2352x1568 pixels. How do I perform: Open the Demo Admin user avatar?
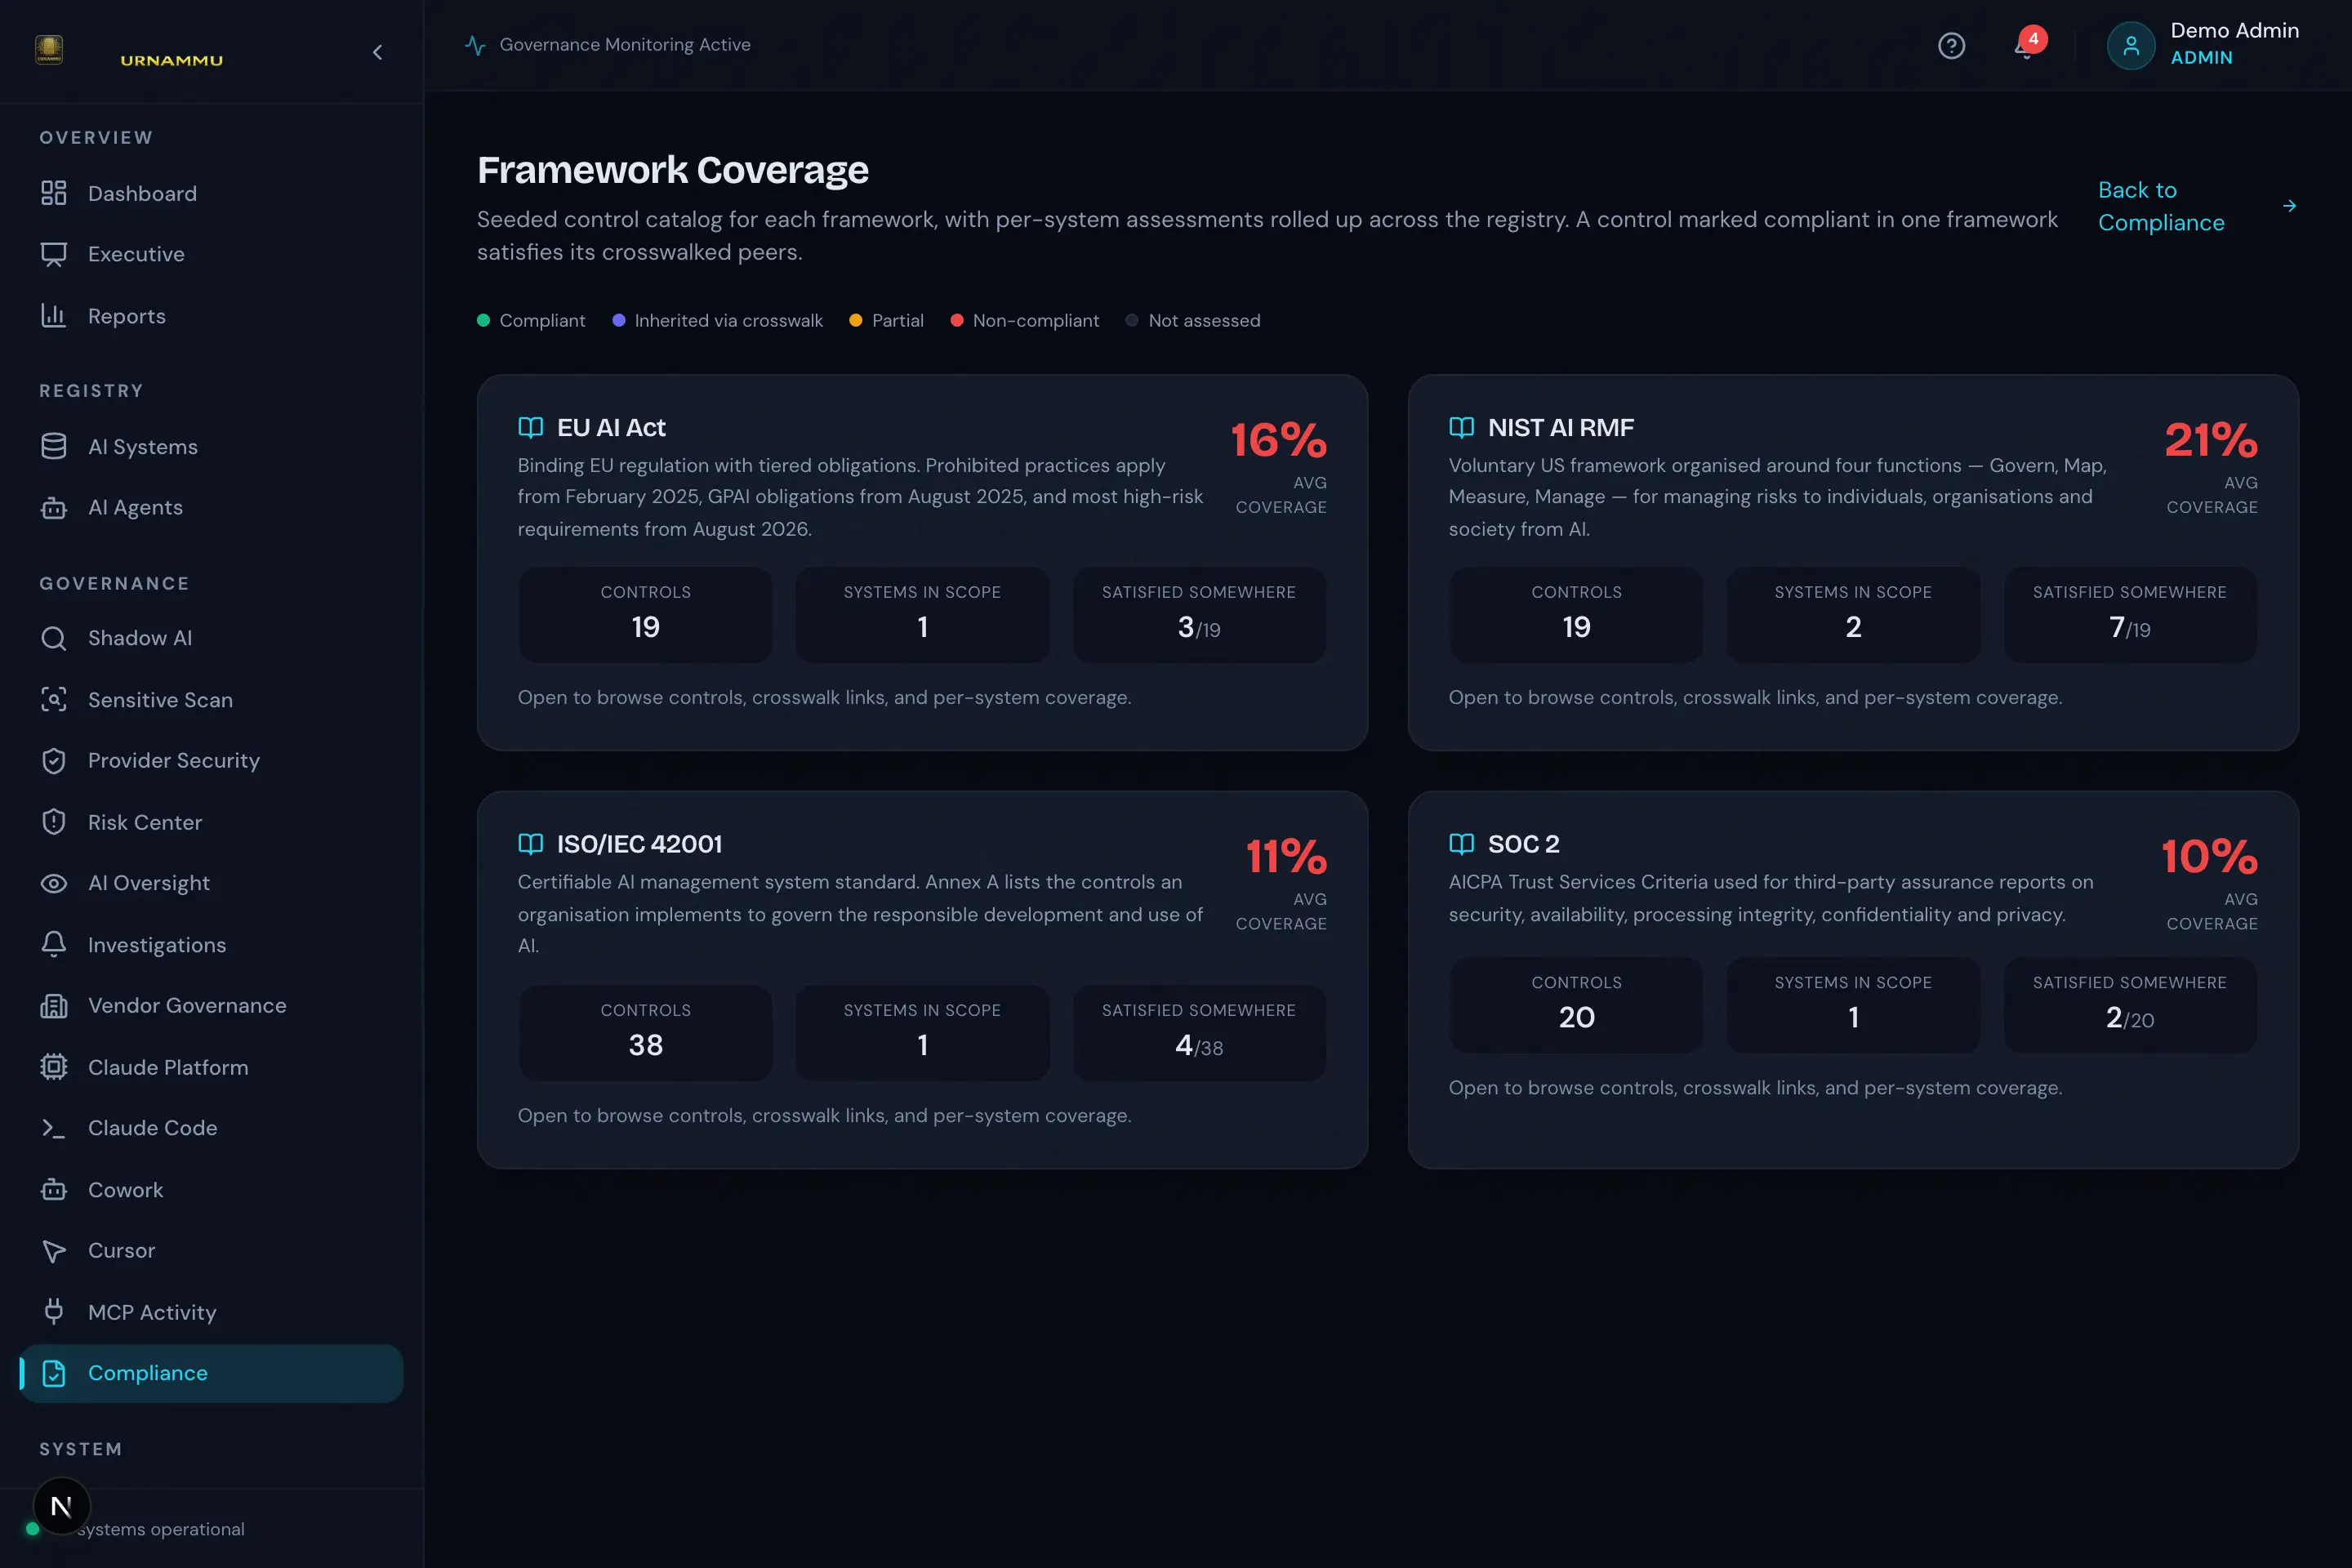(x=2130, y=46)
